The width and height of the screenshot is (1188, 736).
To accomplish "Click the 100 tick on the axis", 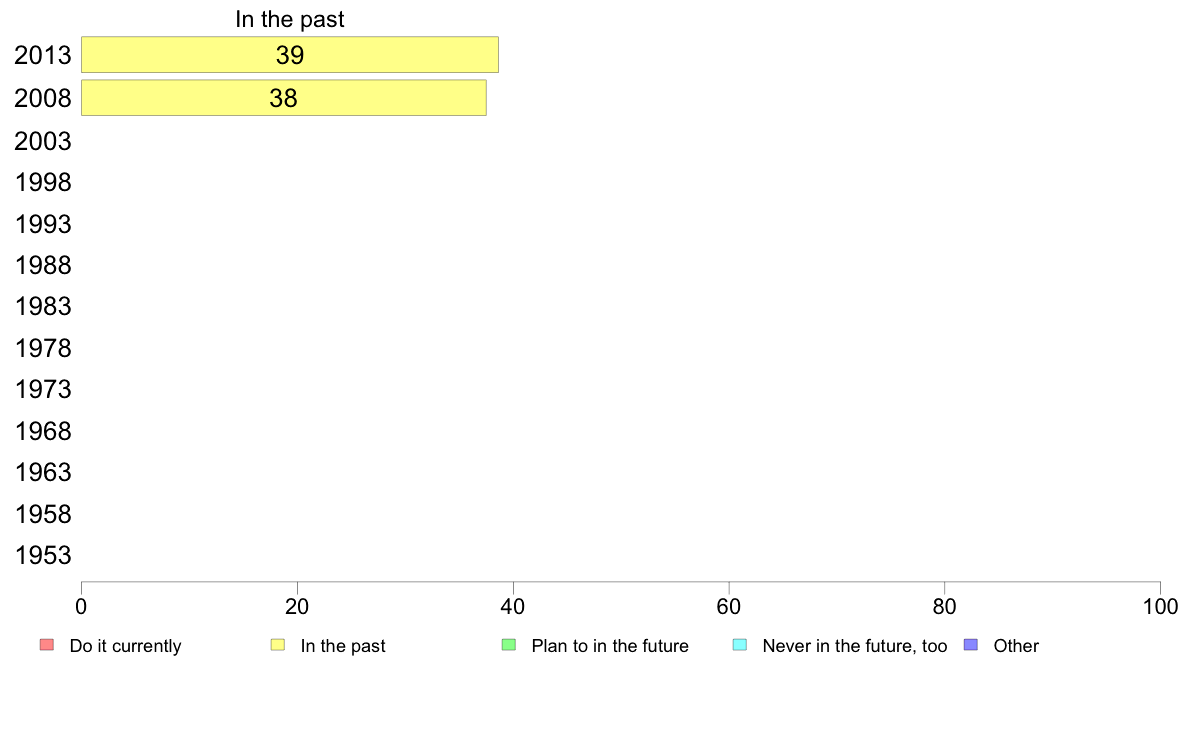I will tap(1160, 606).
